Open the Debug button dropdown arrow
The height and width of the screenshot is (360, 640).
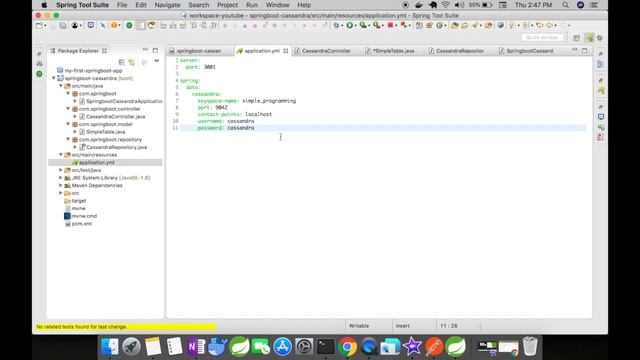click(342, 26)
